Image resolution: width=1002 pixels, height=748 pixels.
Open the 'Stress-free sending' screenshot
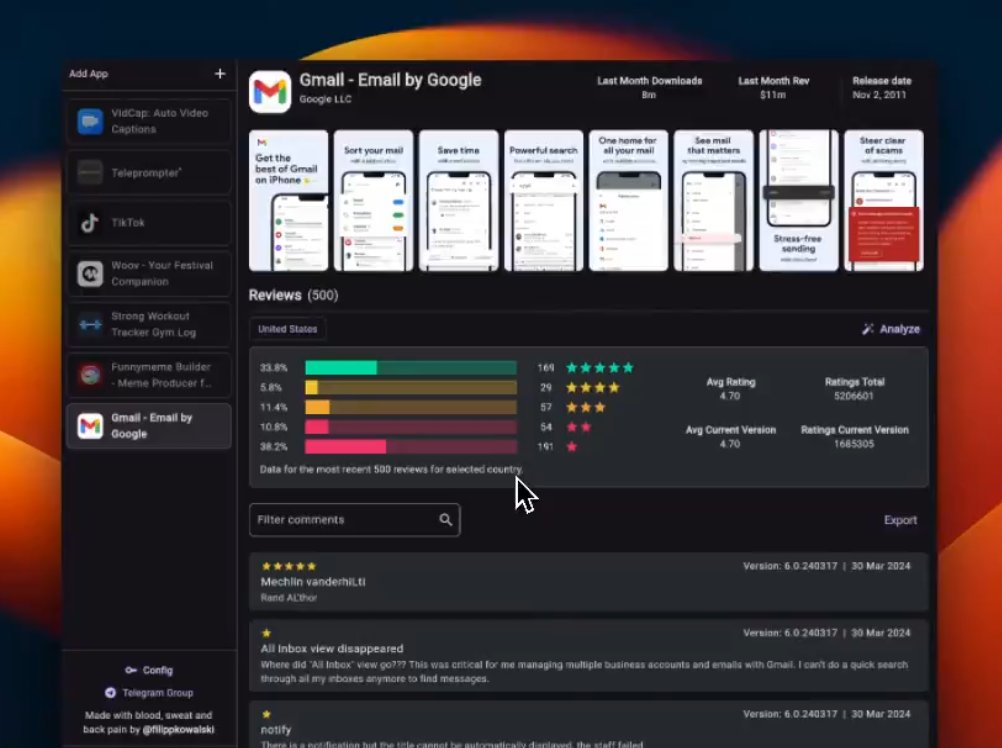tap(798, 201)
